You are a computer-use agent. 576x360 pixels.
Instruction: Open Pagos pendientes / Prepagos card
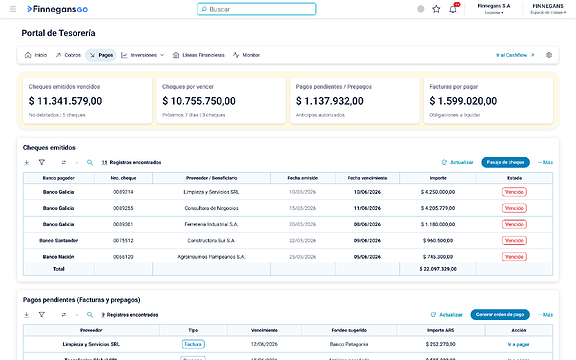(355, 100)
